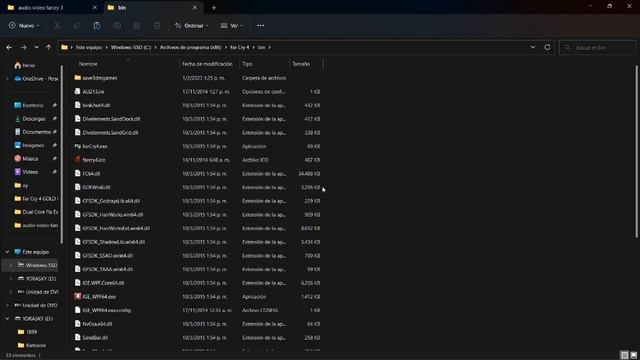
Task: Click the file list vertical scrollbar
Action: [x=636, y=151]
